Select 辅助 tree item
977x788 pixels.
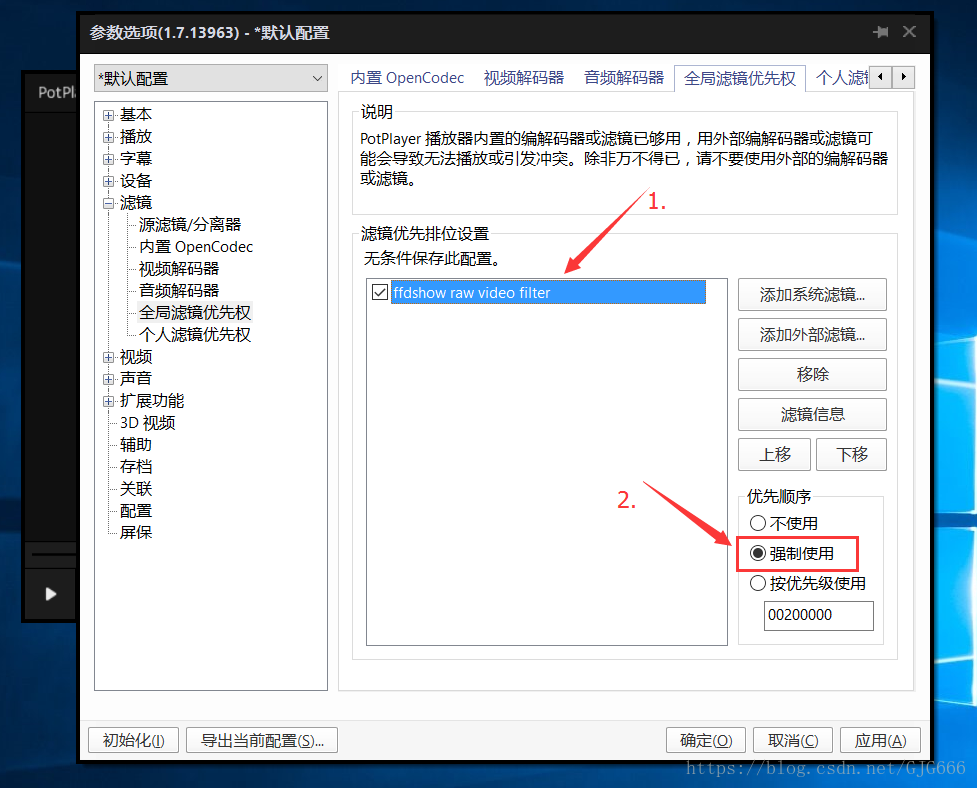tap(136, 445)
